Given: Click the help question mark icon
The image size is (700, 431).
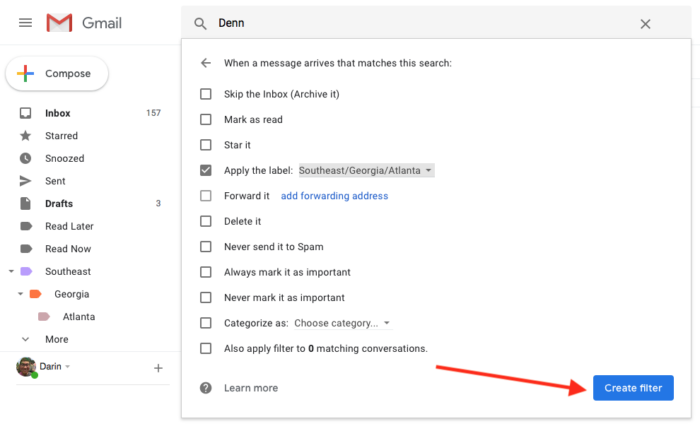Looking at the screenshot, I should [206, 387].
